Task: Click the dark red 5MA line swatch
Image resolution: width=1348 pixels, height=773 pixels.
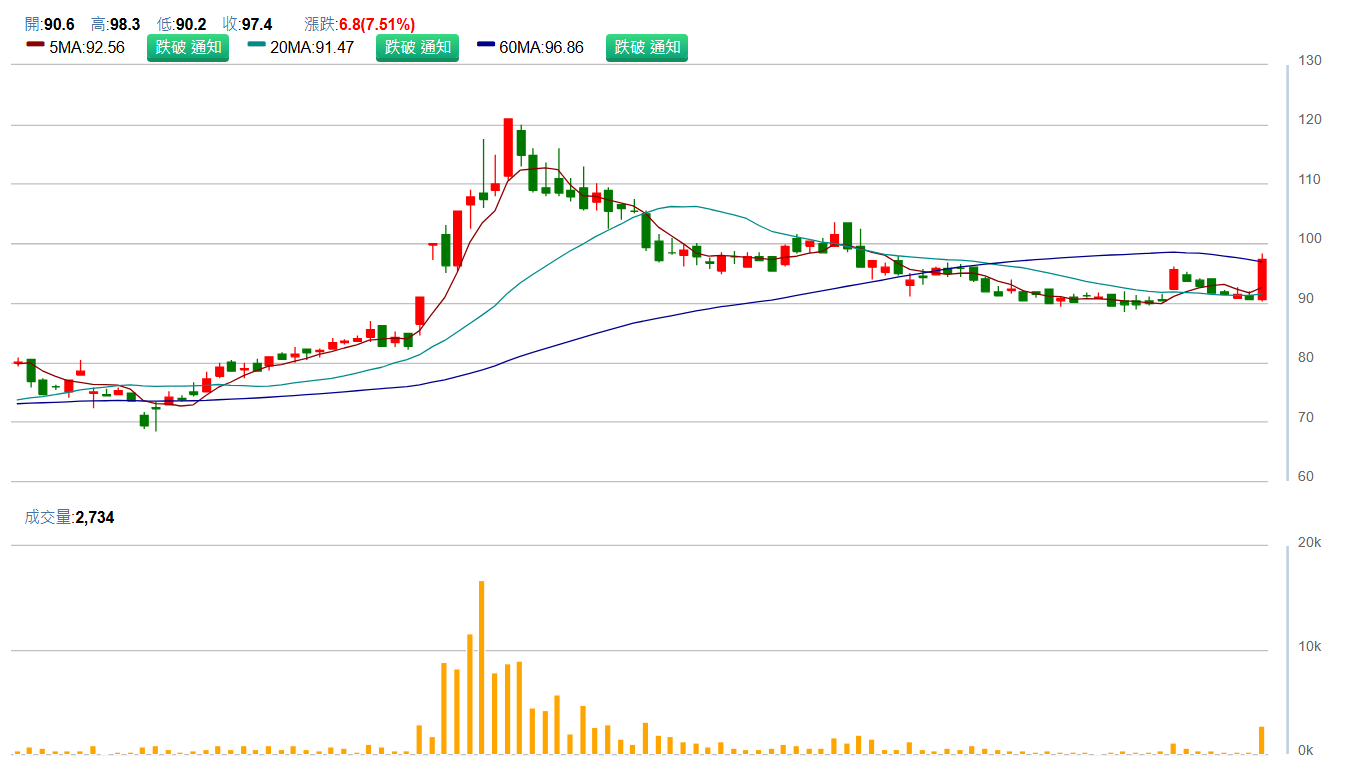Action: (34, 45)
